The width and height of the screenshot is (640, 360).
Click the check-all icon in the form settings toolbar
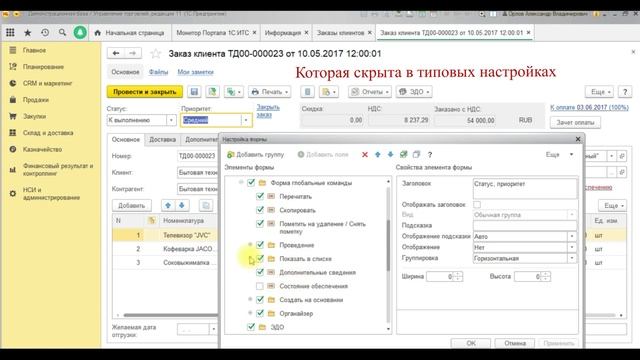404,154
